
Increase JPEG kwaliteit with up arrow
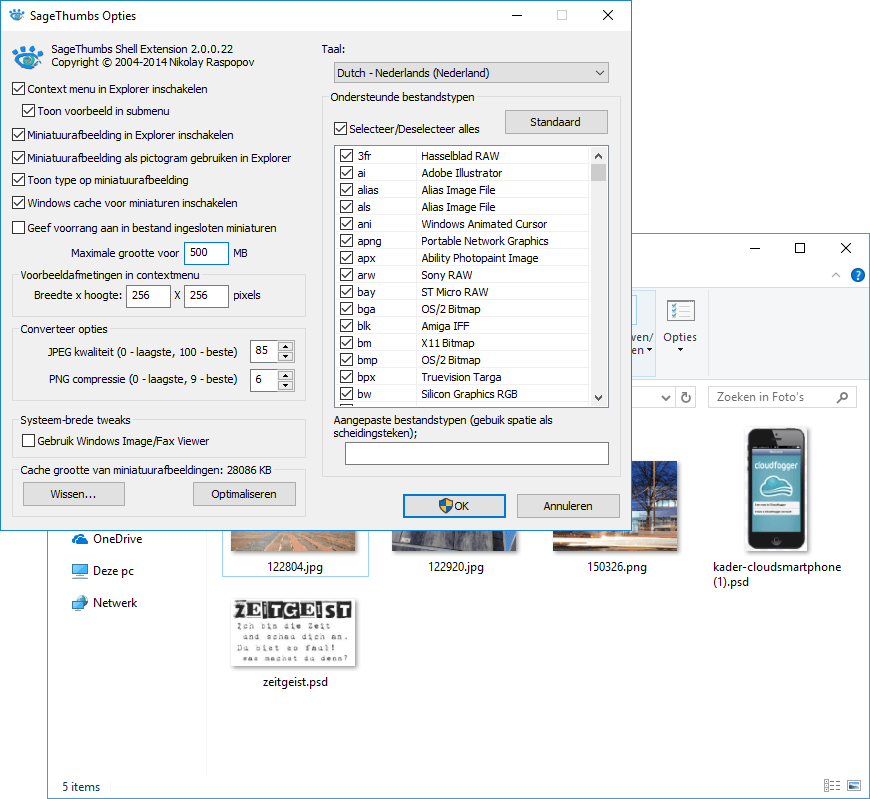(x=286, y=346)
